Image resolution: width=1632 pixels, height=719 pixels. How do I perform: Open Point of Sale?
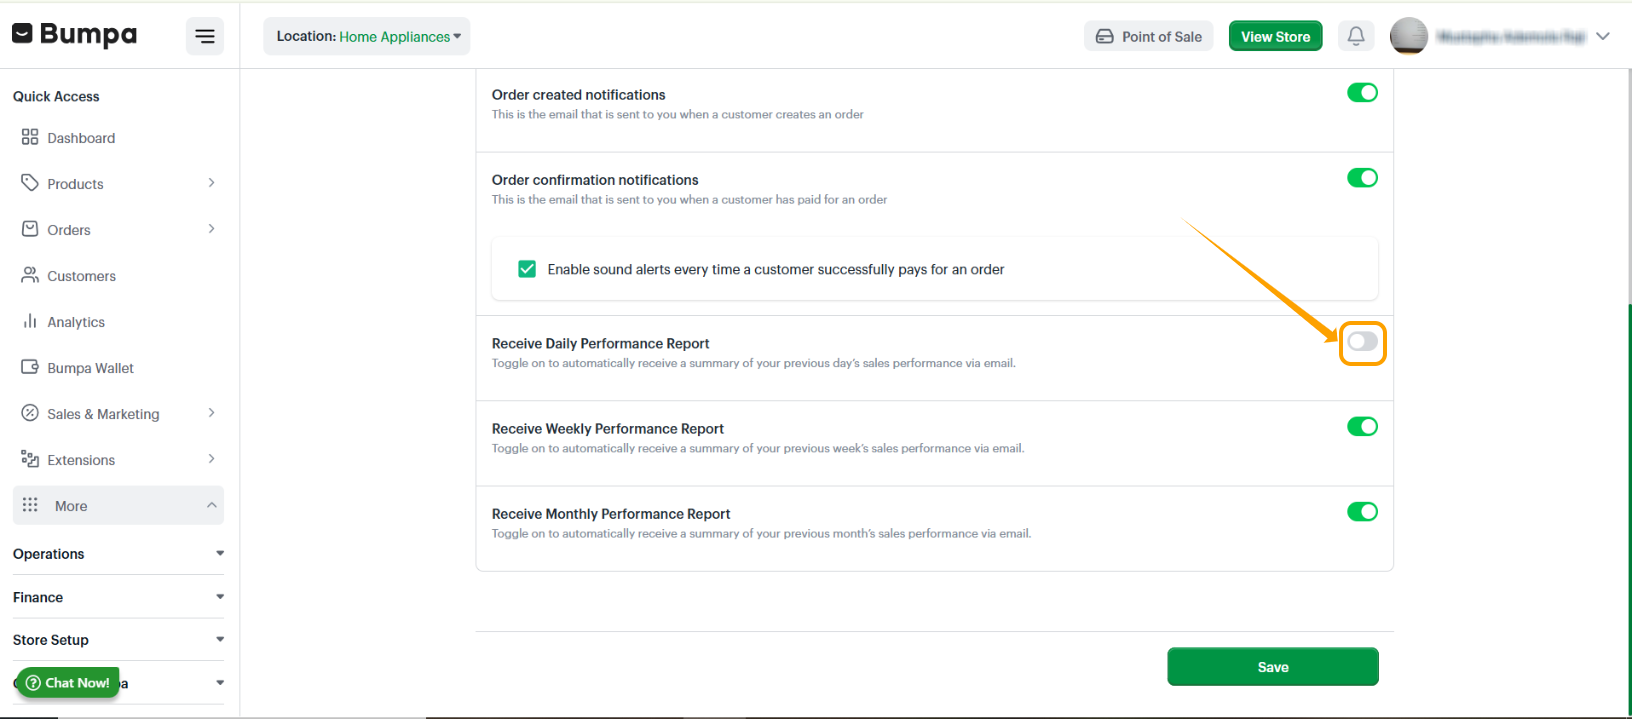pyautogui.click(x=1149, y=36)
